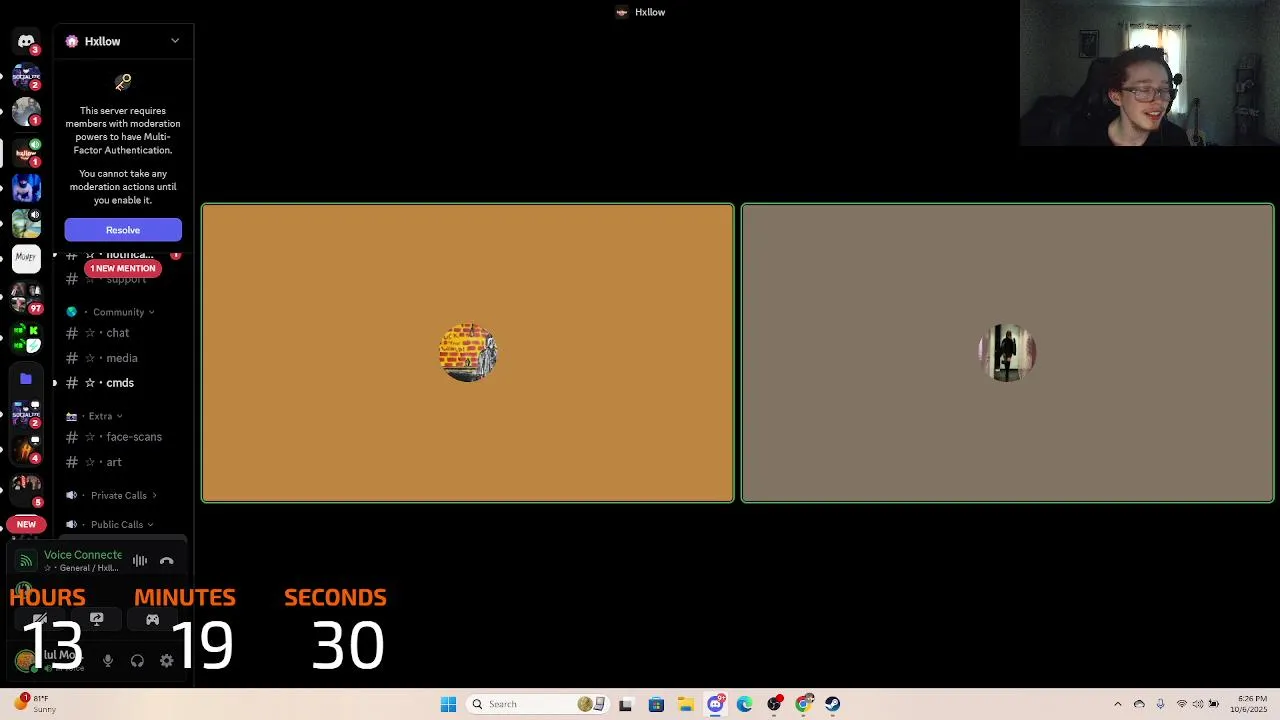Expand the Hxllow server dropdown menu
The image size is (1280, 720).
click(175, 41)
